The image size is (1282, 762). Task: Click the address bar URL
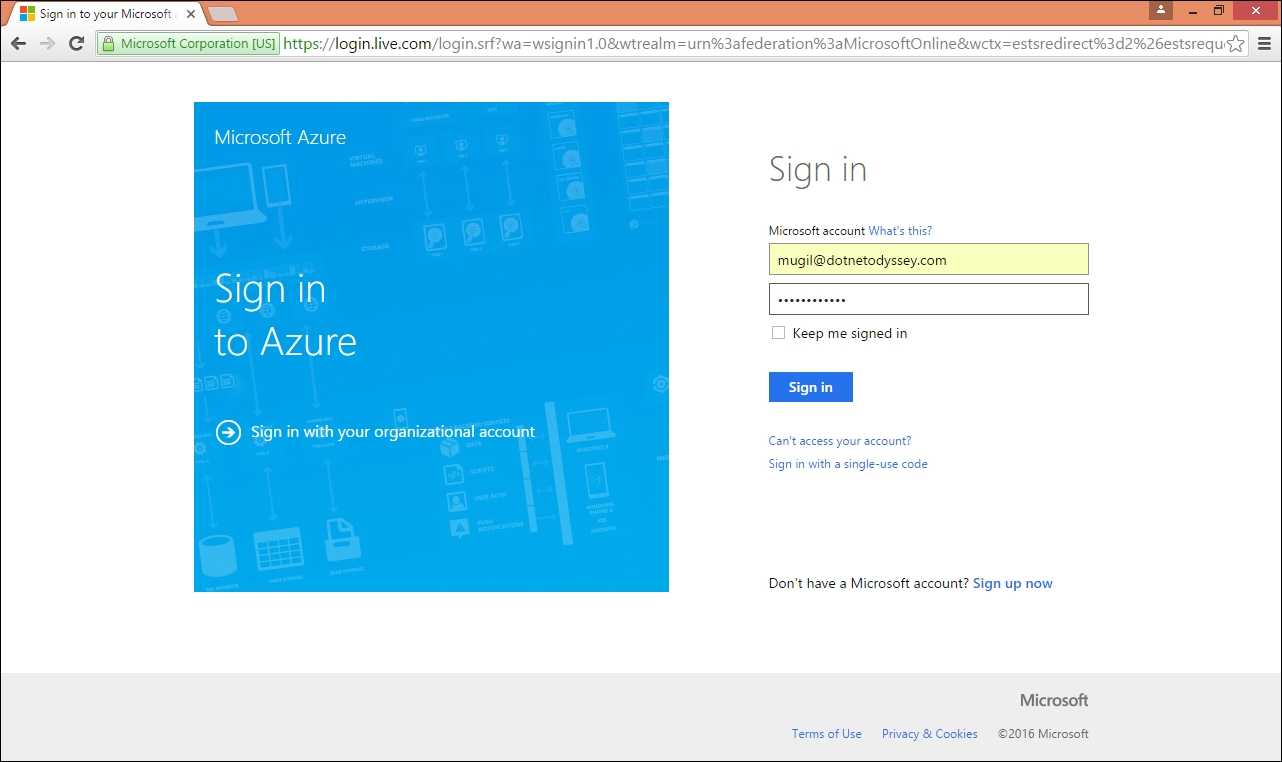(753, 43)
